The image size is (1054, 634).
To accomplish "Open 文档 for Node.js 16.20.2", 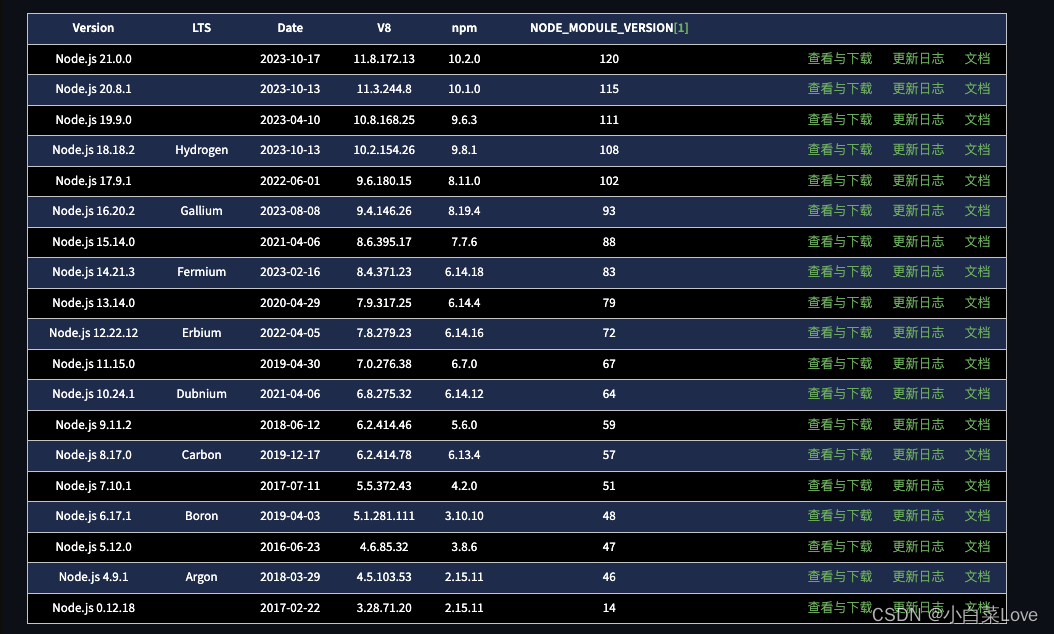I will tap(977, 210).
